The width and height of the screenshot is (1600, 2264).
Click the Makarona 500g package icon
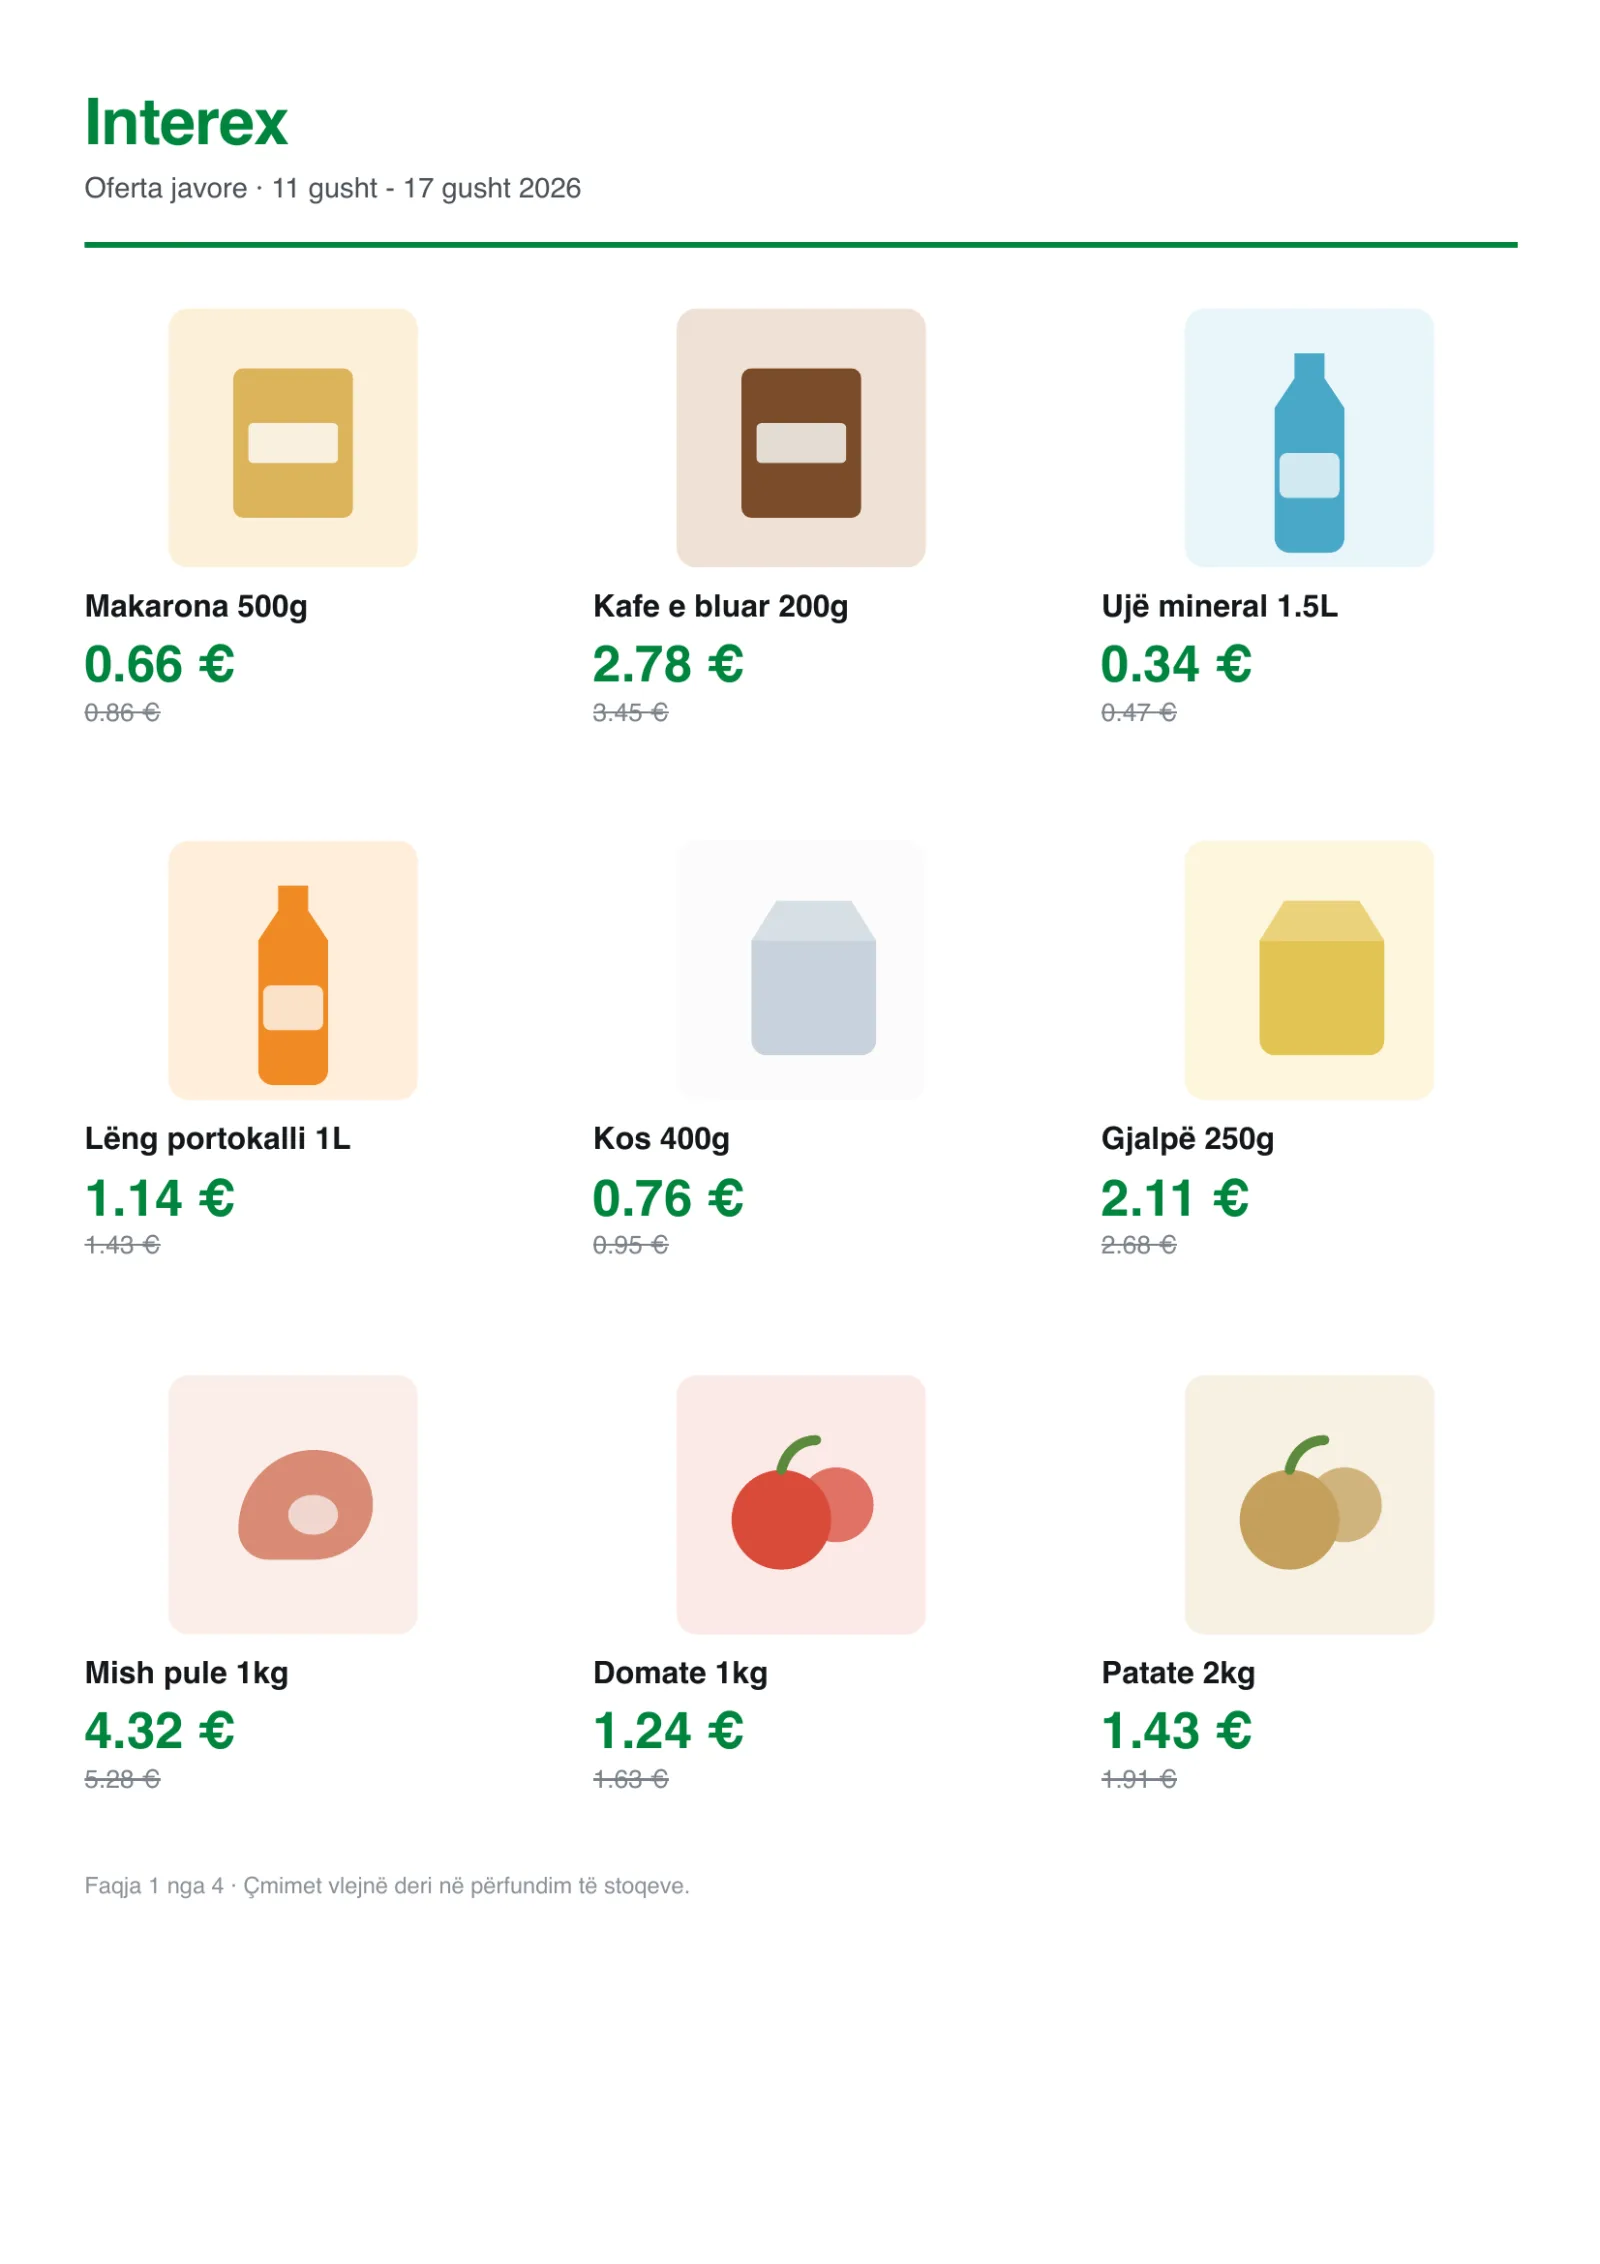point(292,437)
